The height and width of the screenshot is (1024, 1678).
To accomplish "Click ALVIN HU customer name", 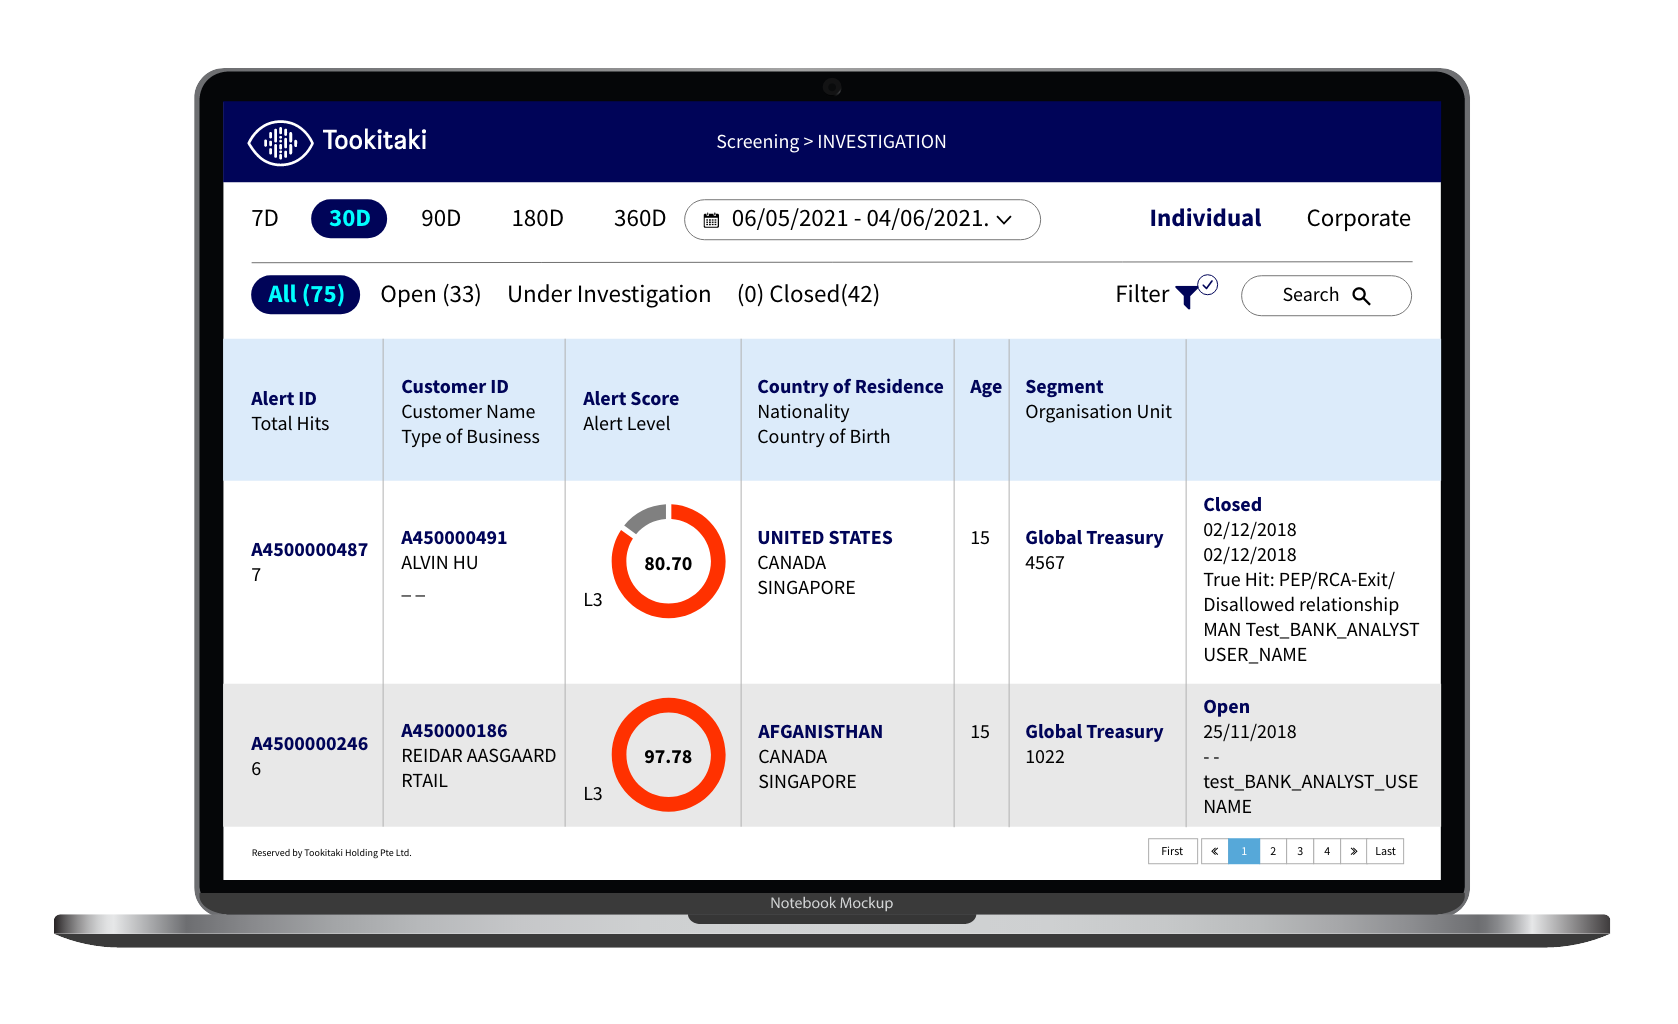I will coord(439,563).
